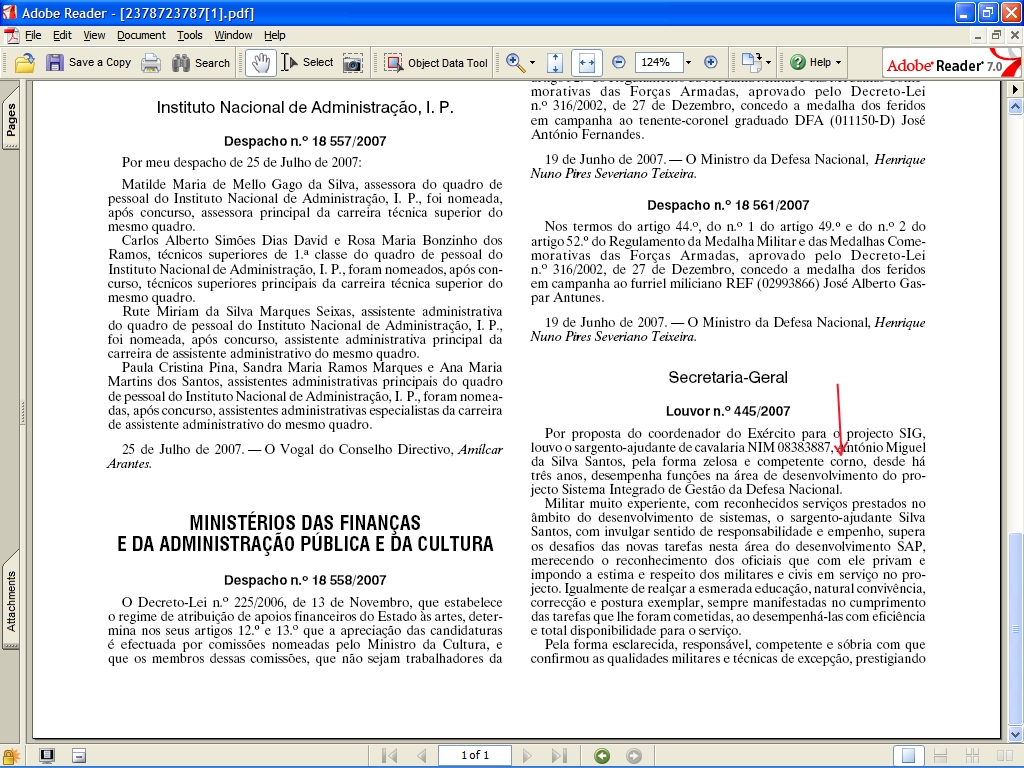Go to the previous page

click(x=422, y=756)
